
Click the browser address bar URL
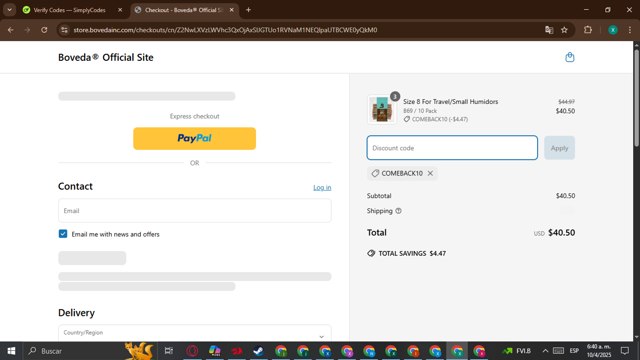tap(225, 30)
